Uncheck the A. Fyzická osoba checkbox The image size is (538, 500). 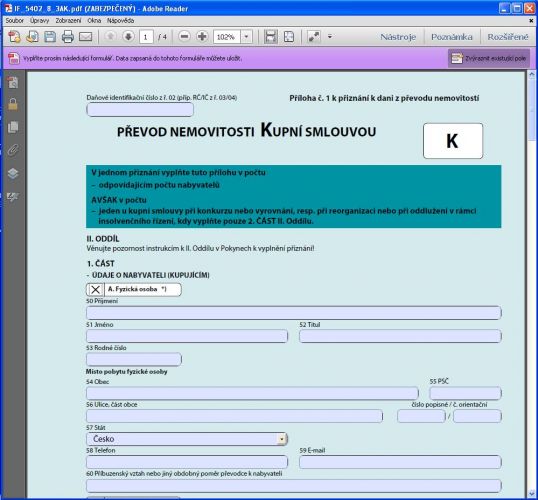point(95,289)
